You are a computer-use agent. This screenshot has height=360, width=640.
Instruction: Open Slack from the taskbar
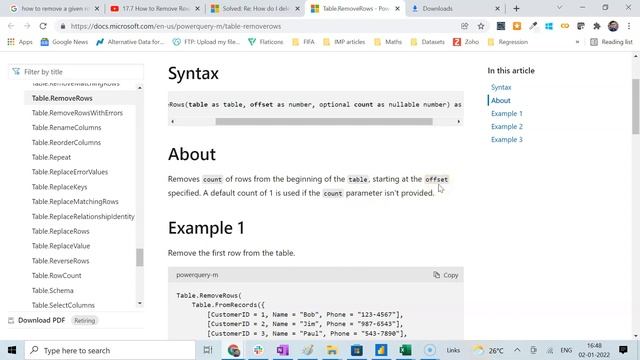point(258,350)
